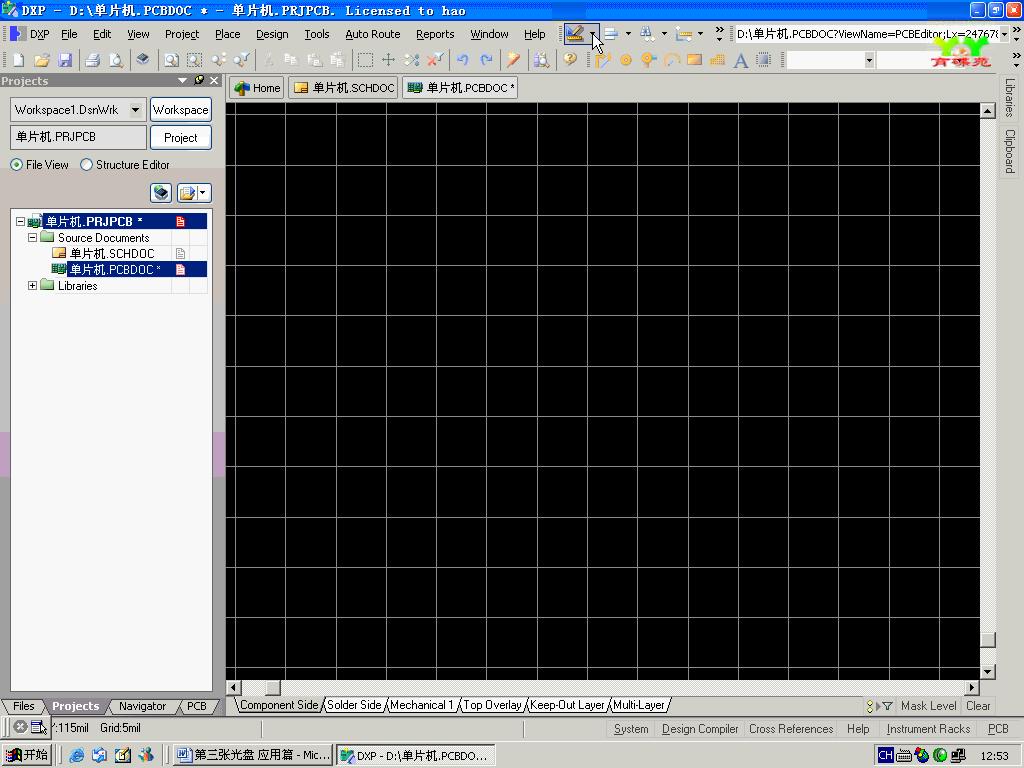Place a component footprint
This screenshot has height=768, width=1024.
click(763, 60)
